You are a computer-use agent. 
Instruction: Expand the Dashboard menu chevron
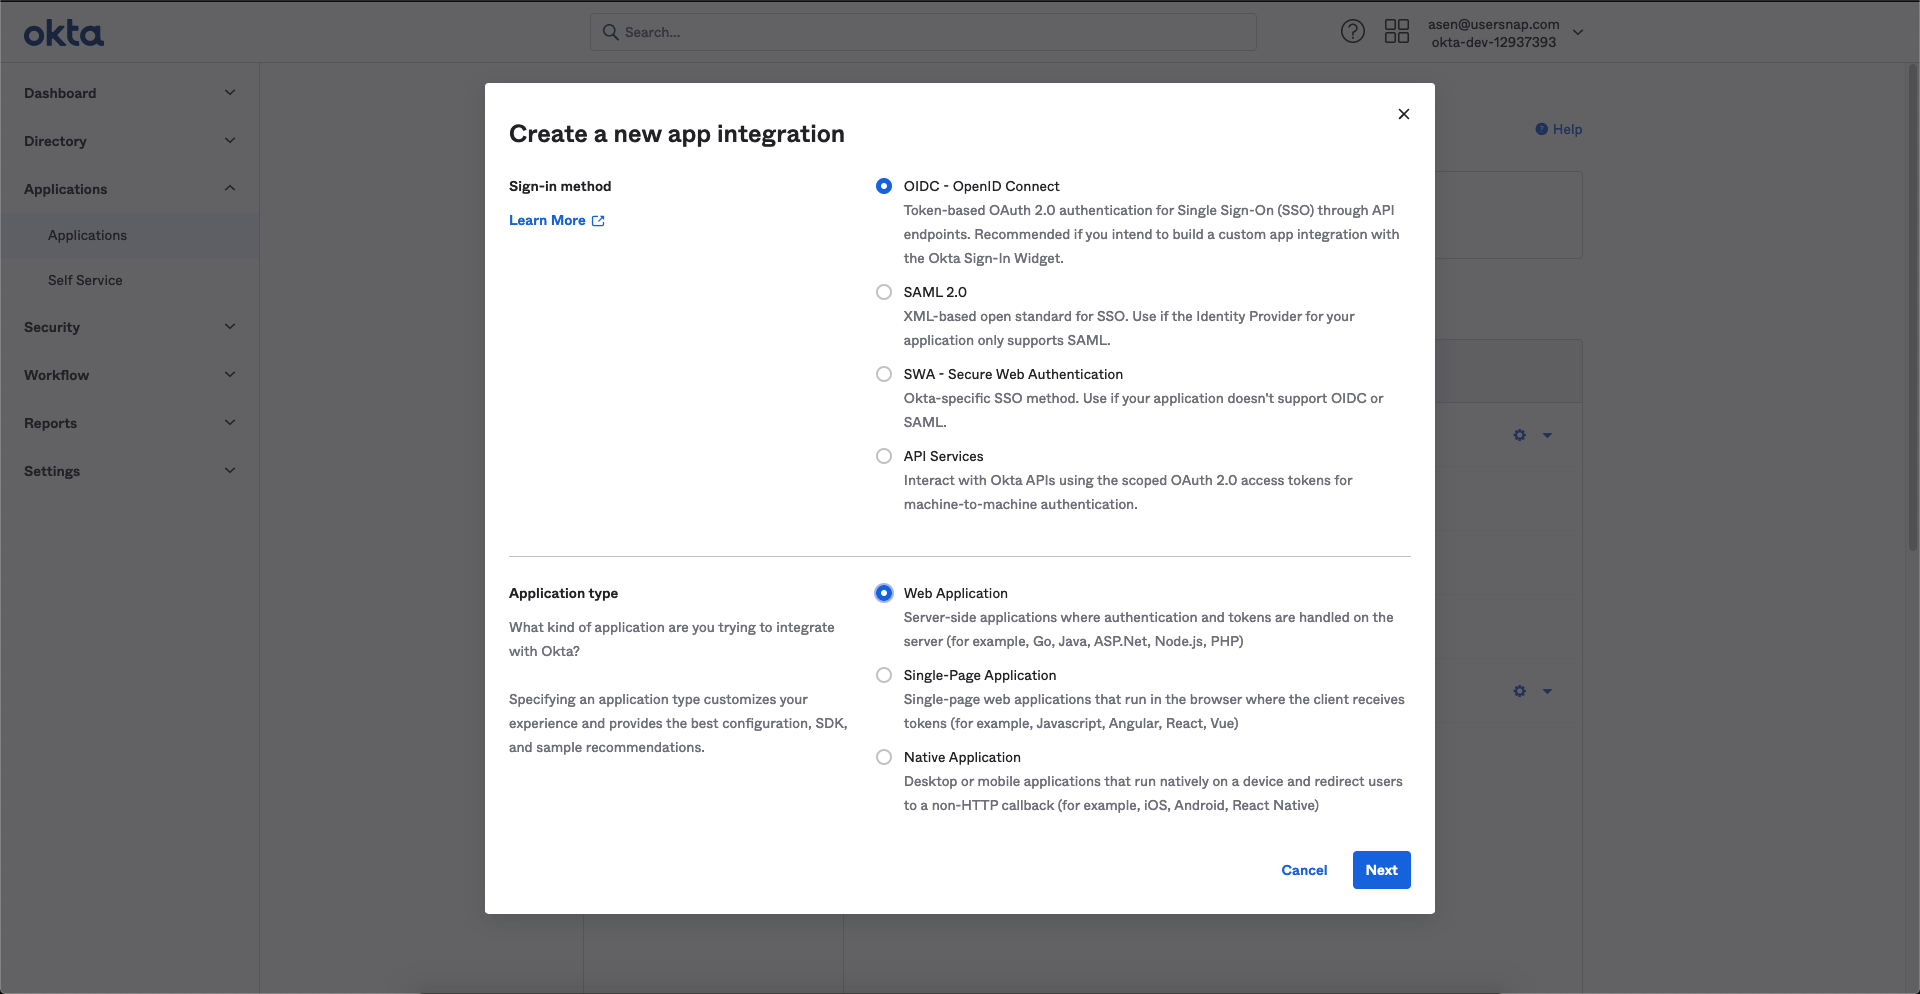[230, 93]
